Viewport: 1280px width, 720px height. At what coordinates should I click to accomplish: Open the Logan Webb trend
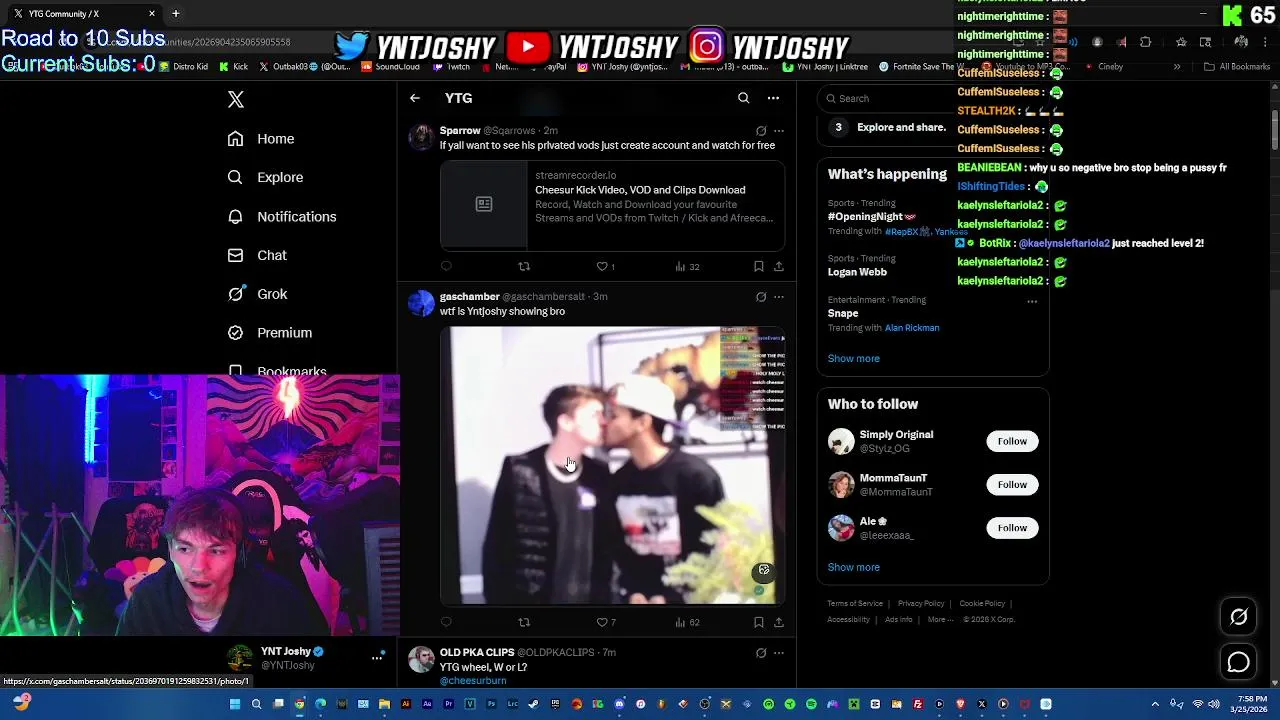tap(857, 272)
